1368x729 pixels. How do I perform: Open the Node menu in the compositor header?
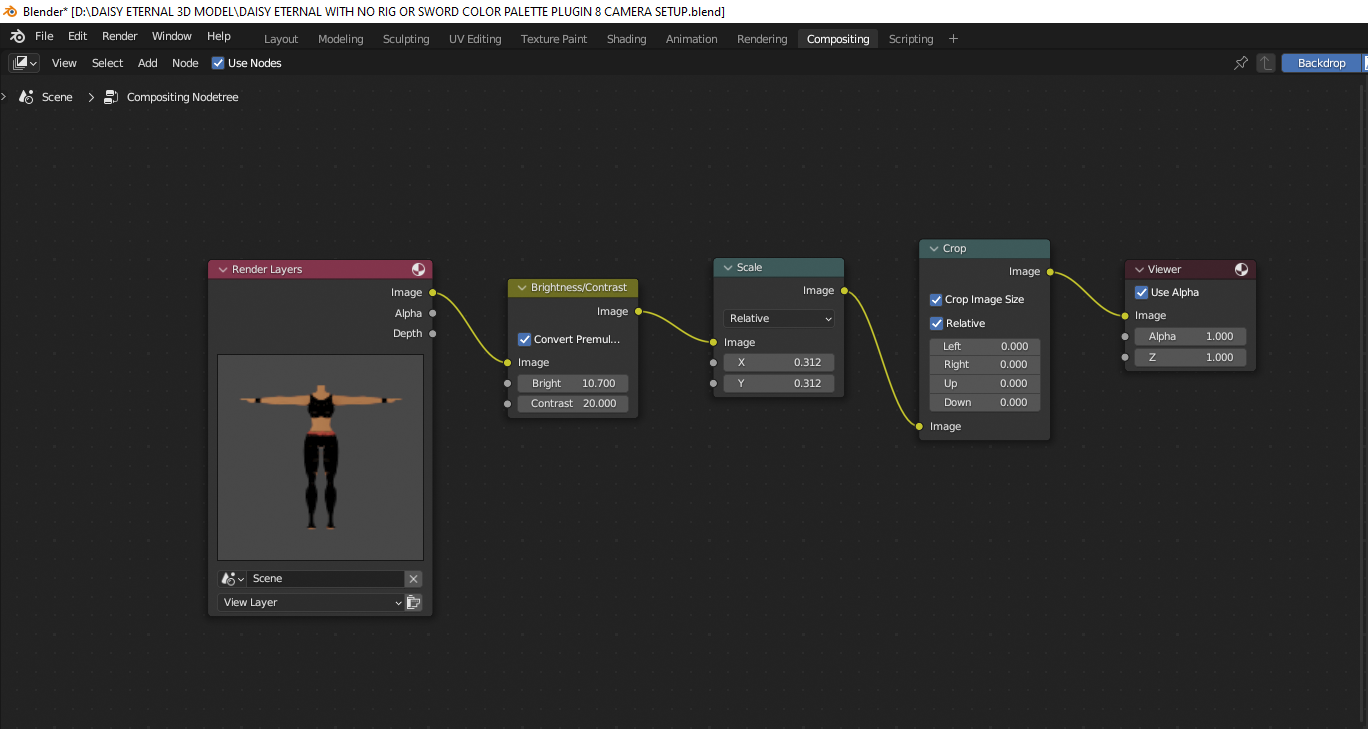pyautogui.click(x=185, y=63)
